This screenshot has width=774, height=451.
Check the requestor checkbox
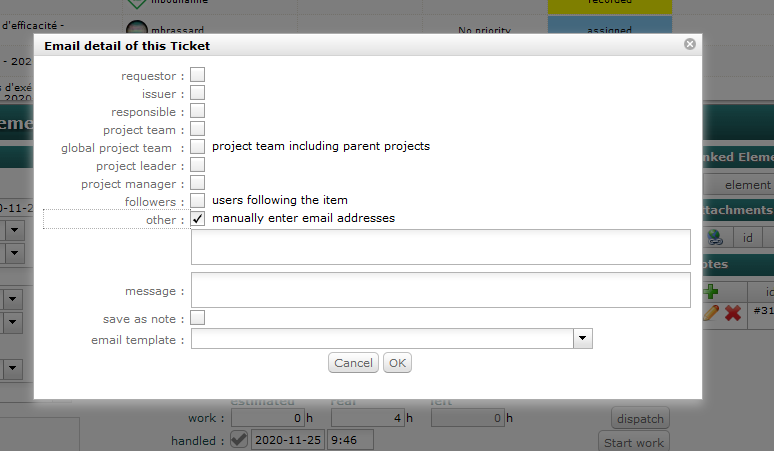pos(198,74)
